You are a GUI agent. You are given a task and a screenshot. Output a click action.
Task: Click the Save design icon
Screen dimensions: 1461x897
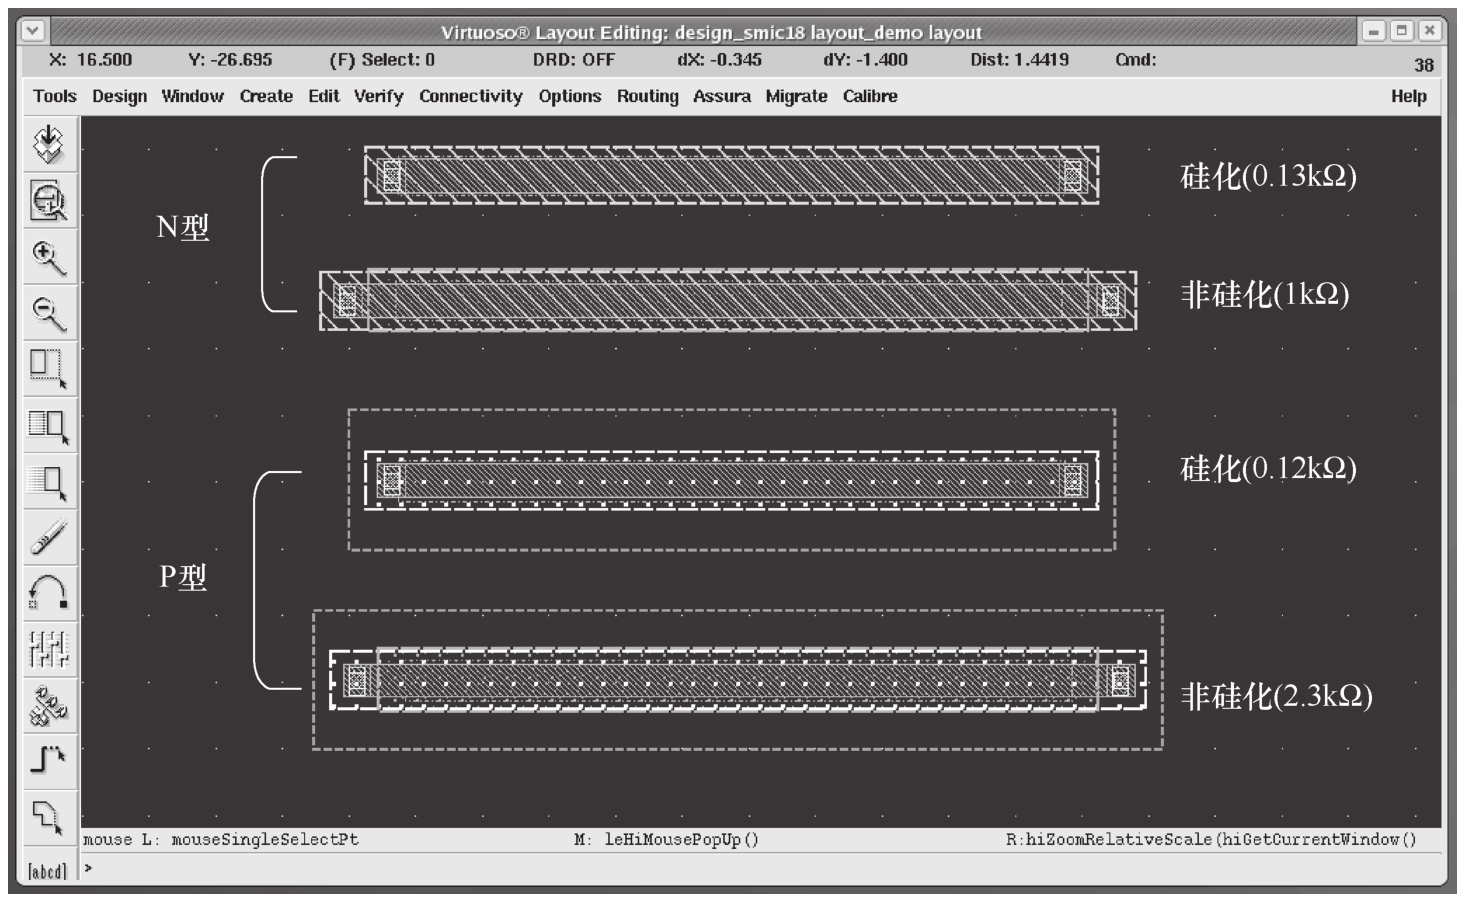(48, 145)
